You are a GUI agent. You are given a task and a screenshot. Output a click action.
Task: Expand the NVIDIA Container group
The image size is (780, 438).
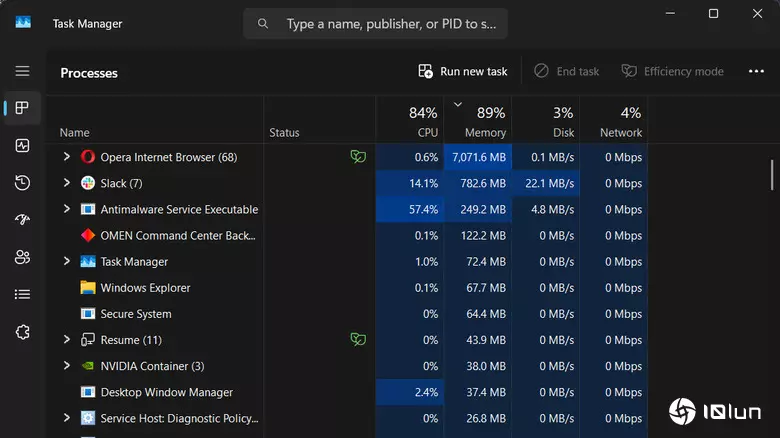click(67, 366)
